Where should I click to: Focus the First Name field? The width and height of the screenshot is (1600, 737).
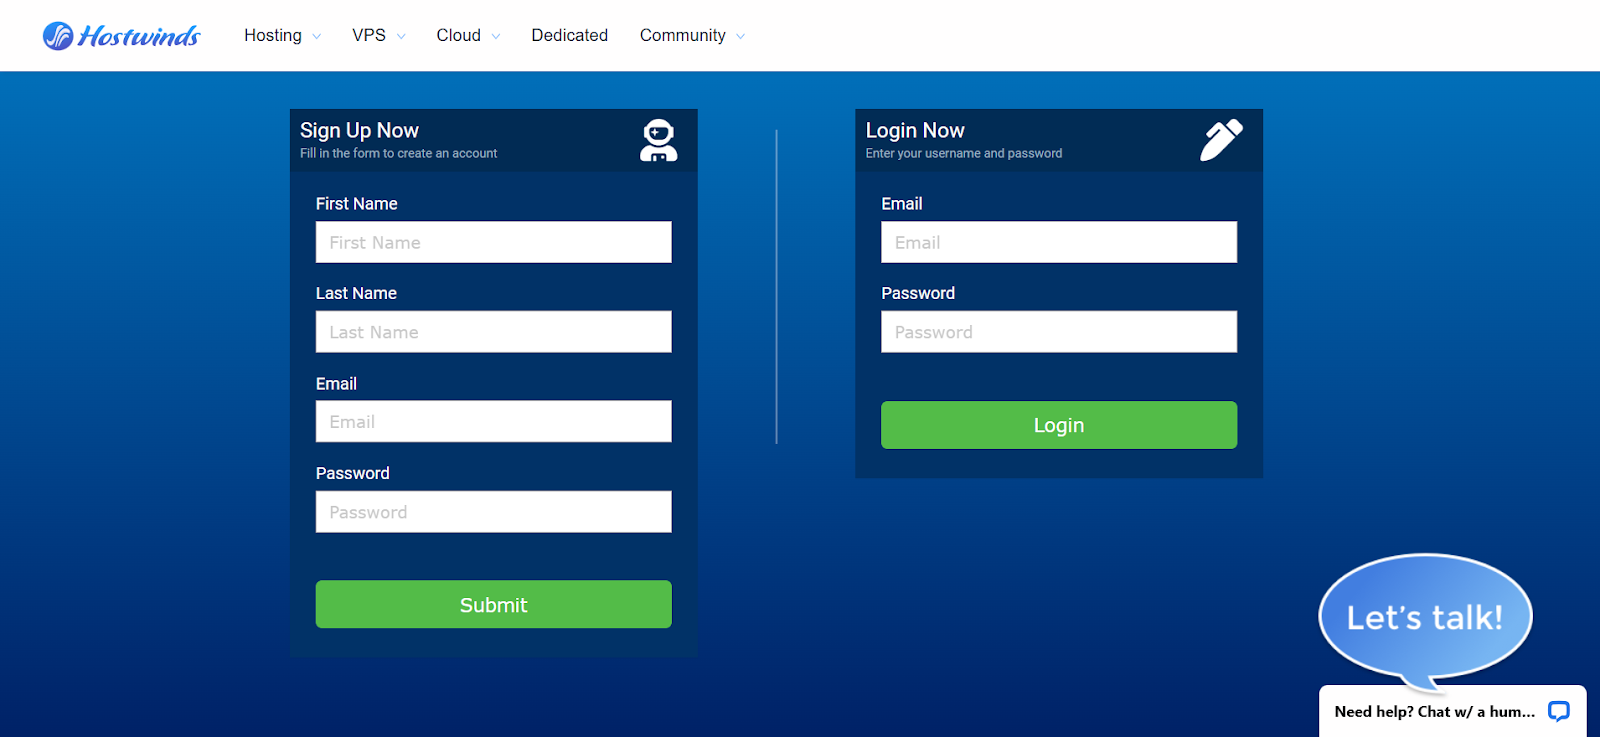click(494, 242)
